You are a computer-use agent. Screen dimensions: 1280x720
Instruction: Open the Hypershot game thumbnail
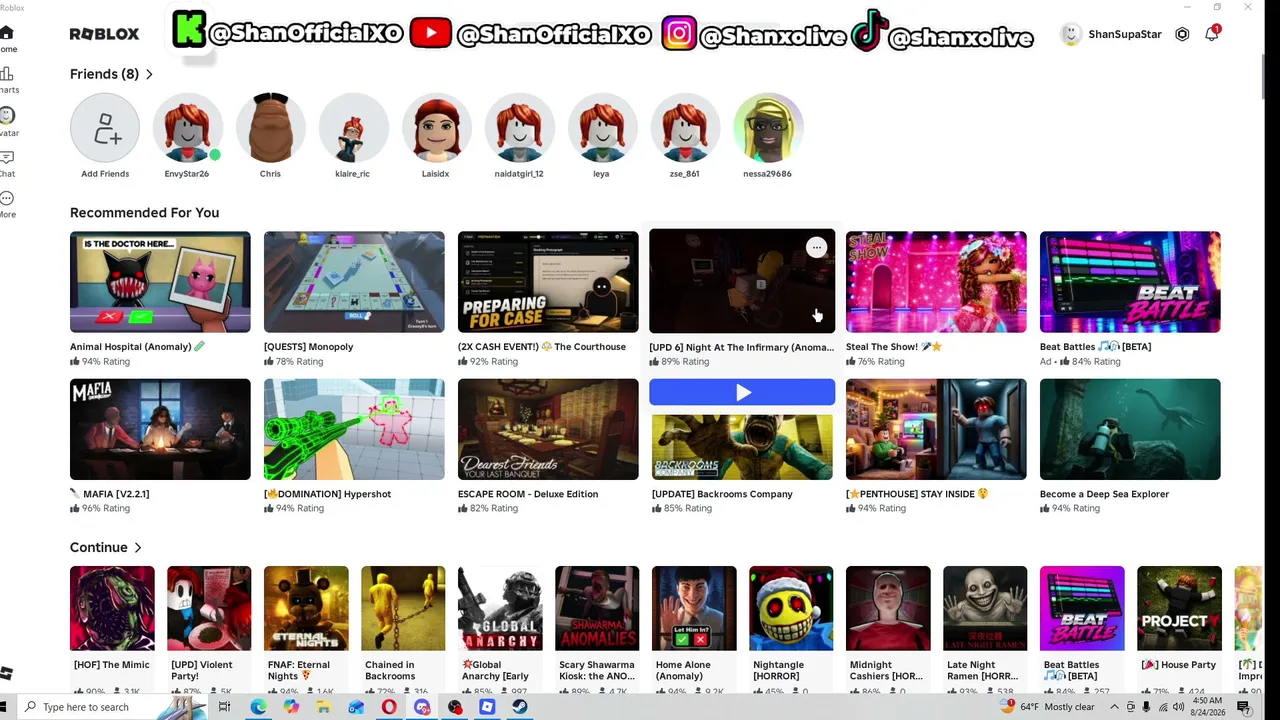click(354, 429)
